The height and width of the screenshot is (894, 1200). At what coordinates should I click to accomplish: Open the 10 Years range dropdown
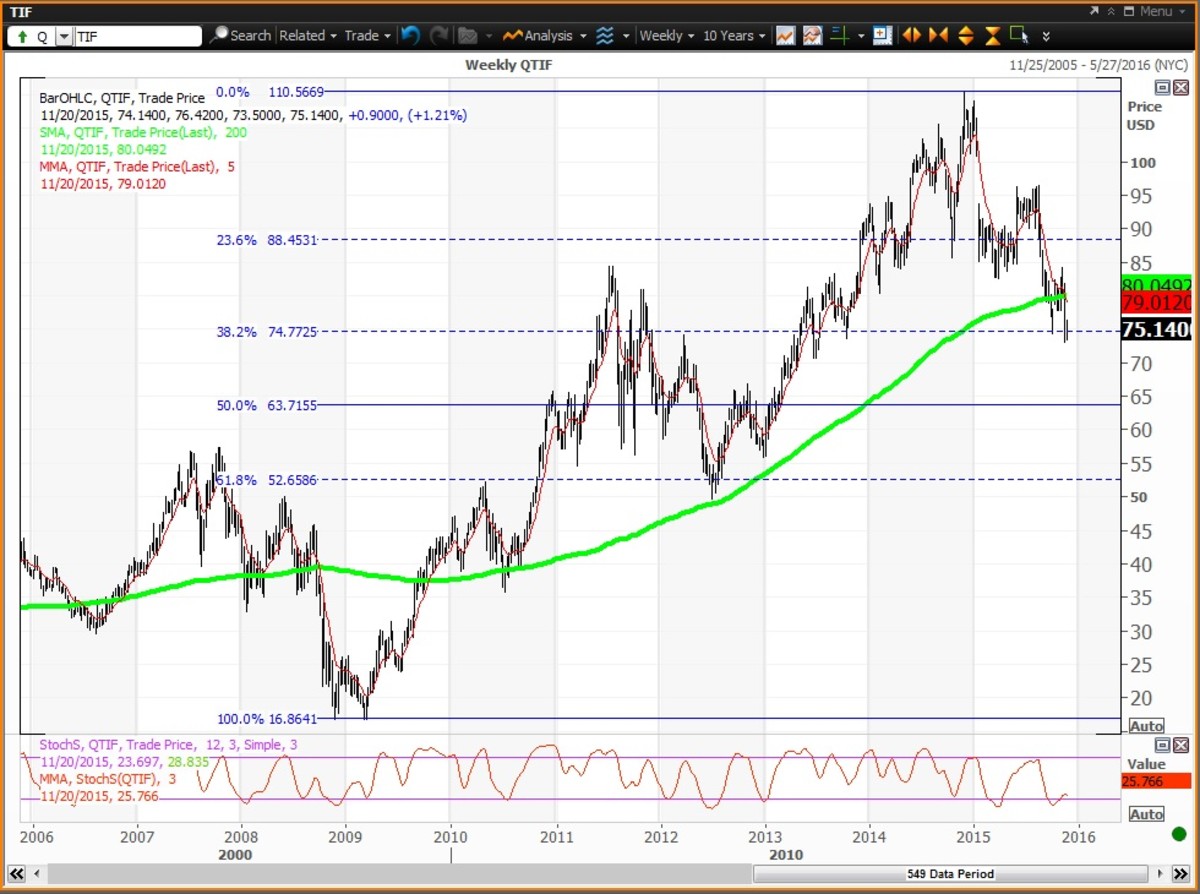coord(734,36)
